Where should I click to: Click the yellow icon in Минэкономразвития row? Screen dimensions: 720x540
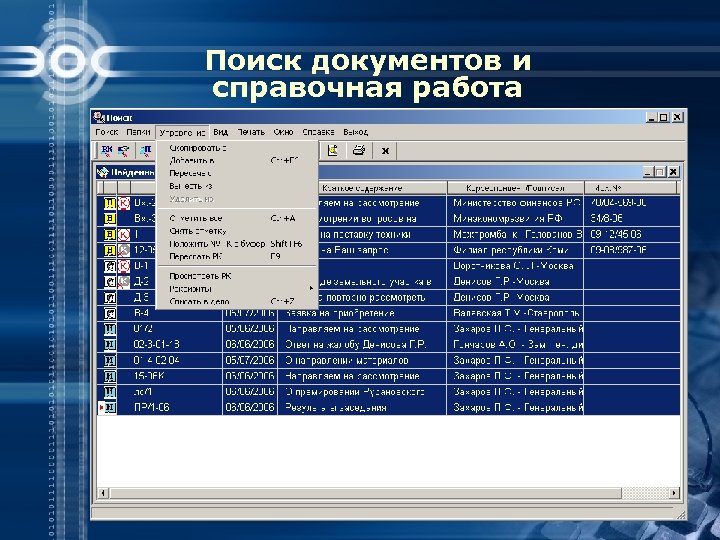[x=110, y=219]
